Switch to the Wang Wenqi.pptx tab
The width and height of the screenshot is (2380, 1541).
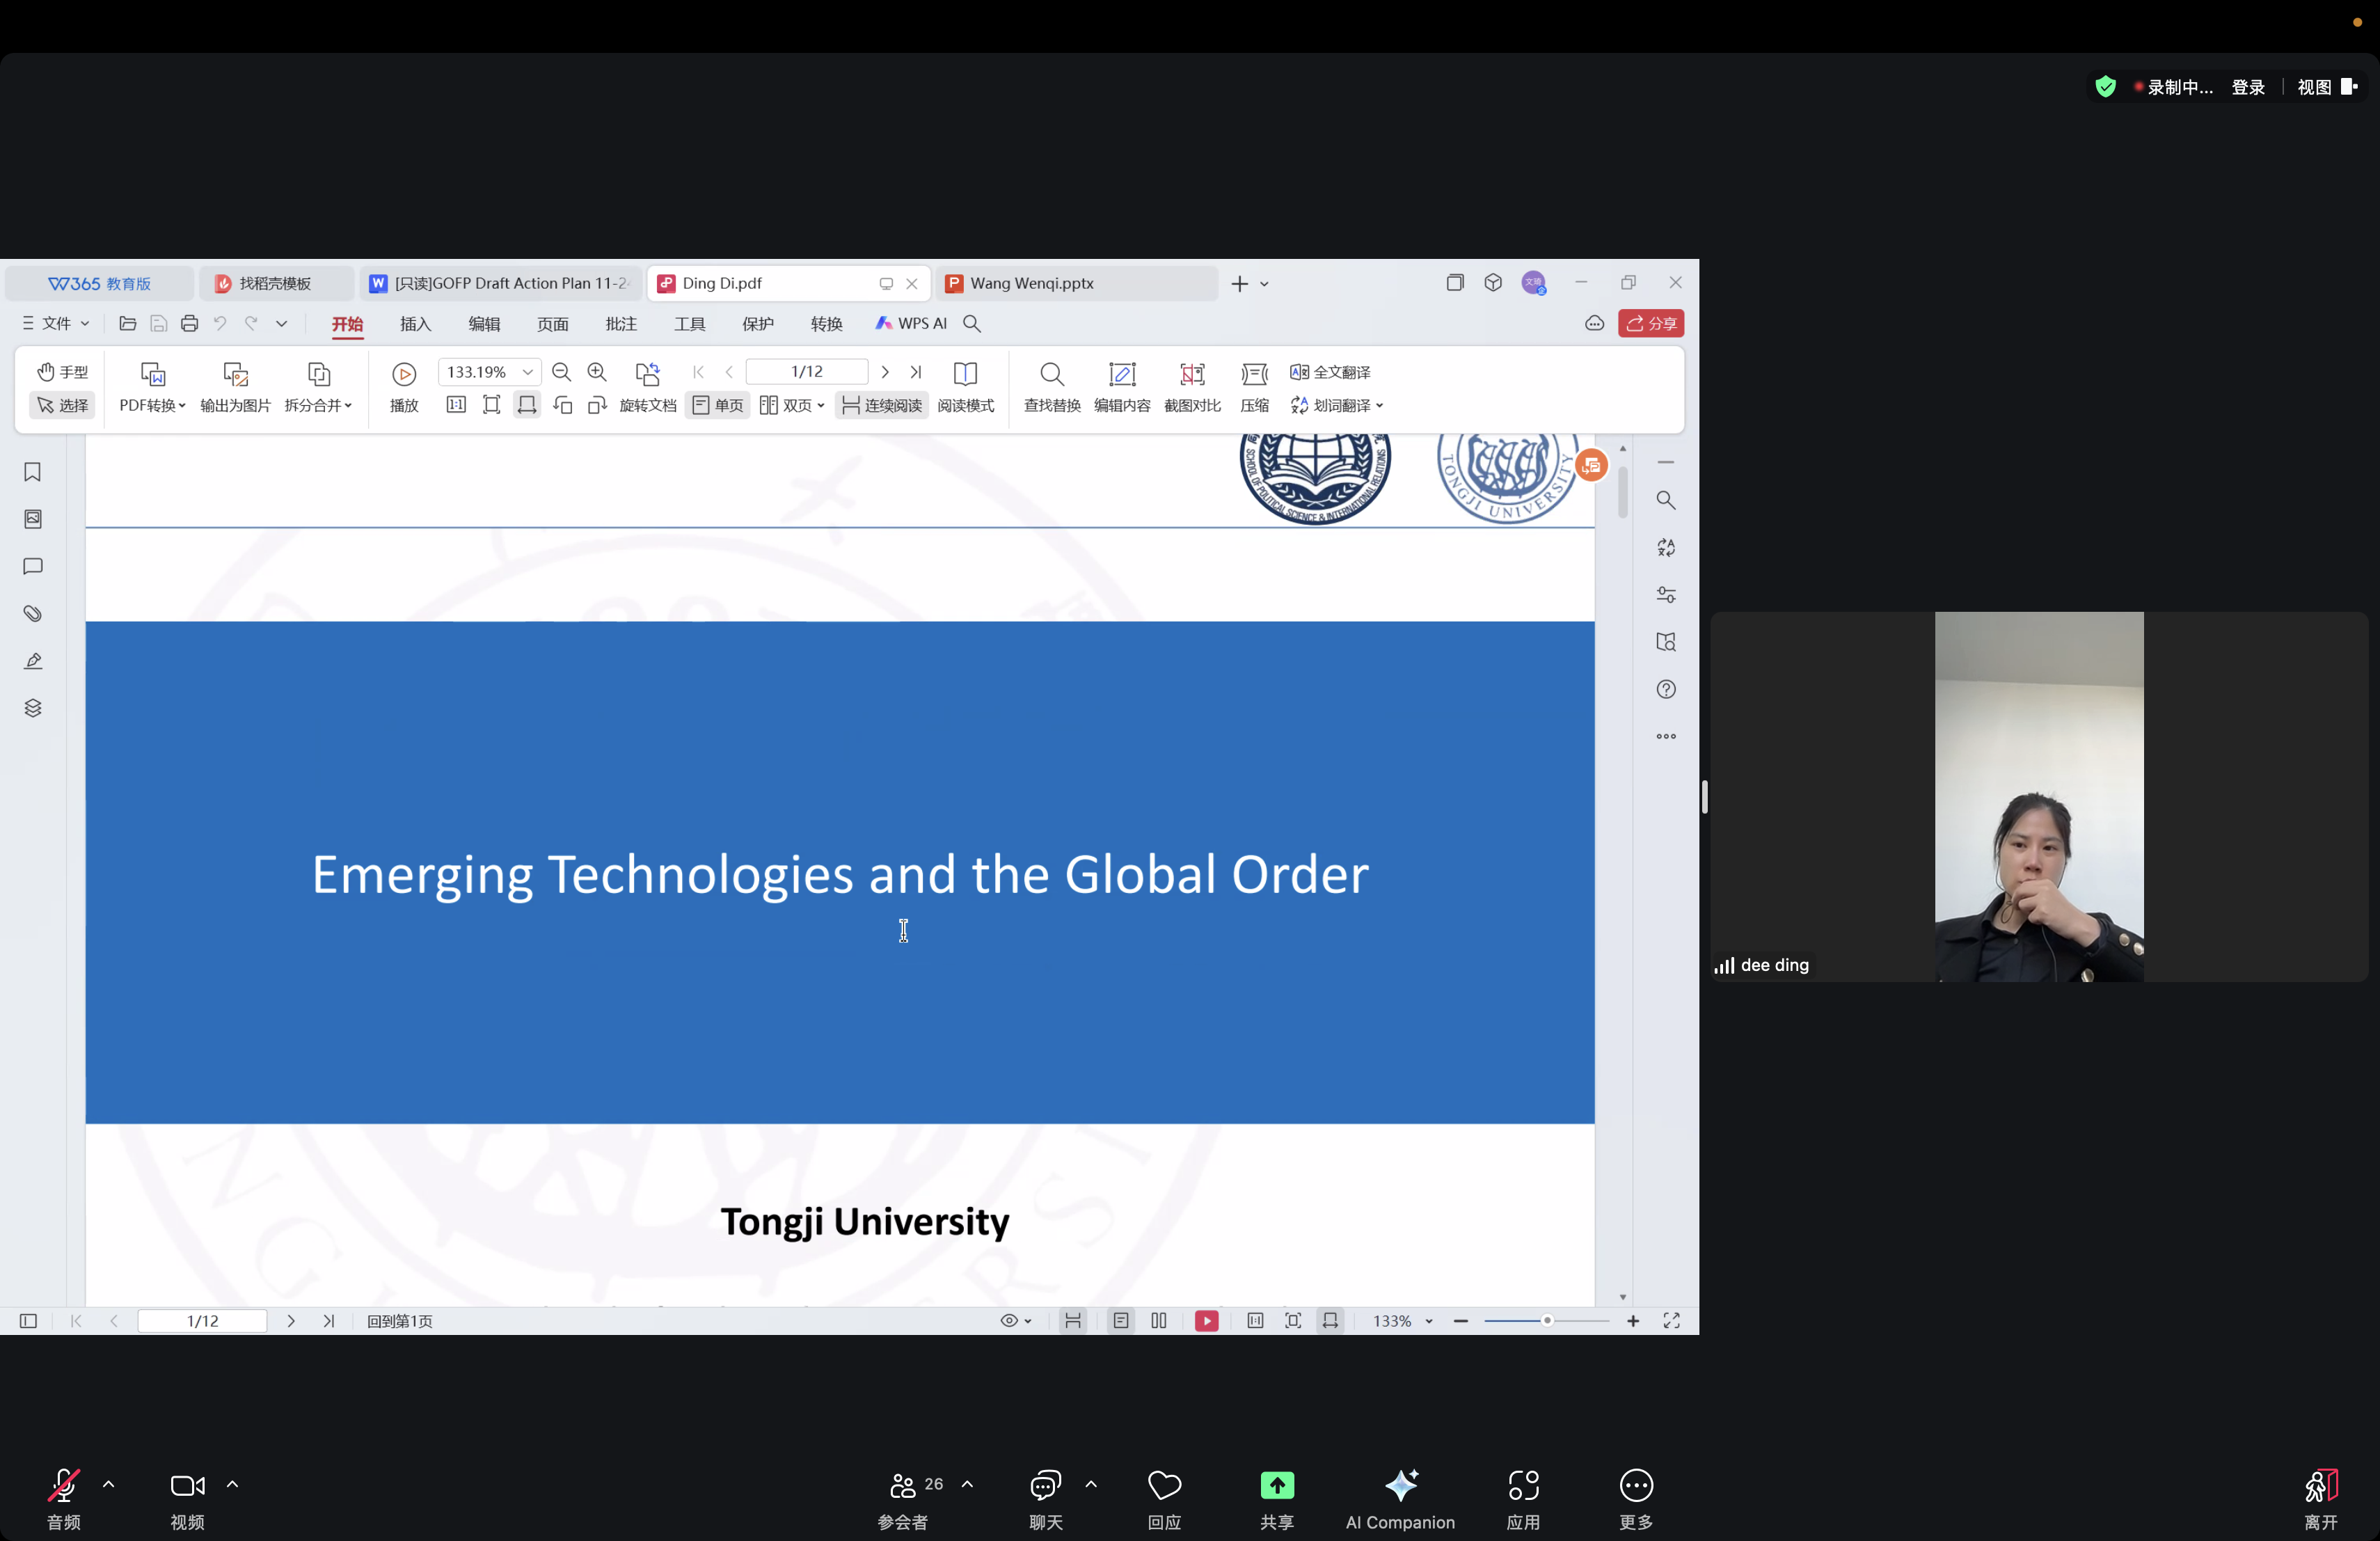click(x=1031, y=283)
